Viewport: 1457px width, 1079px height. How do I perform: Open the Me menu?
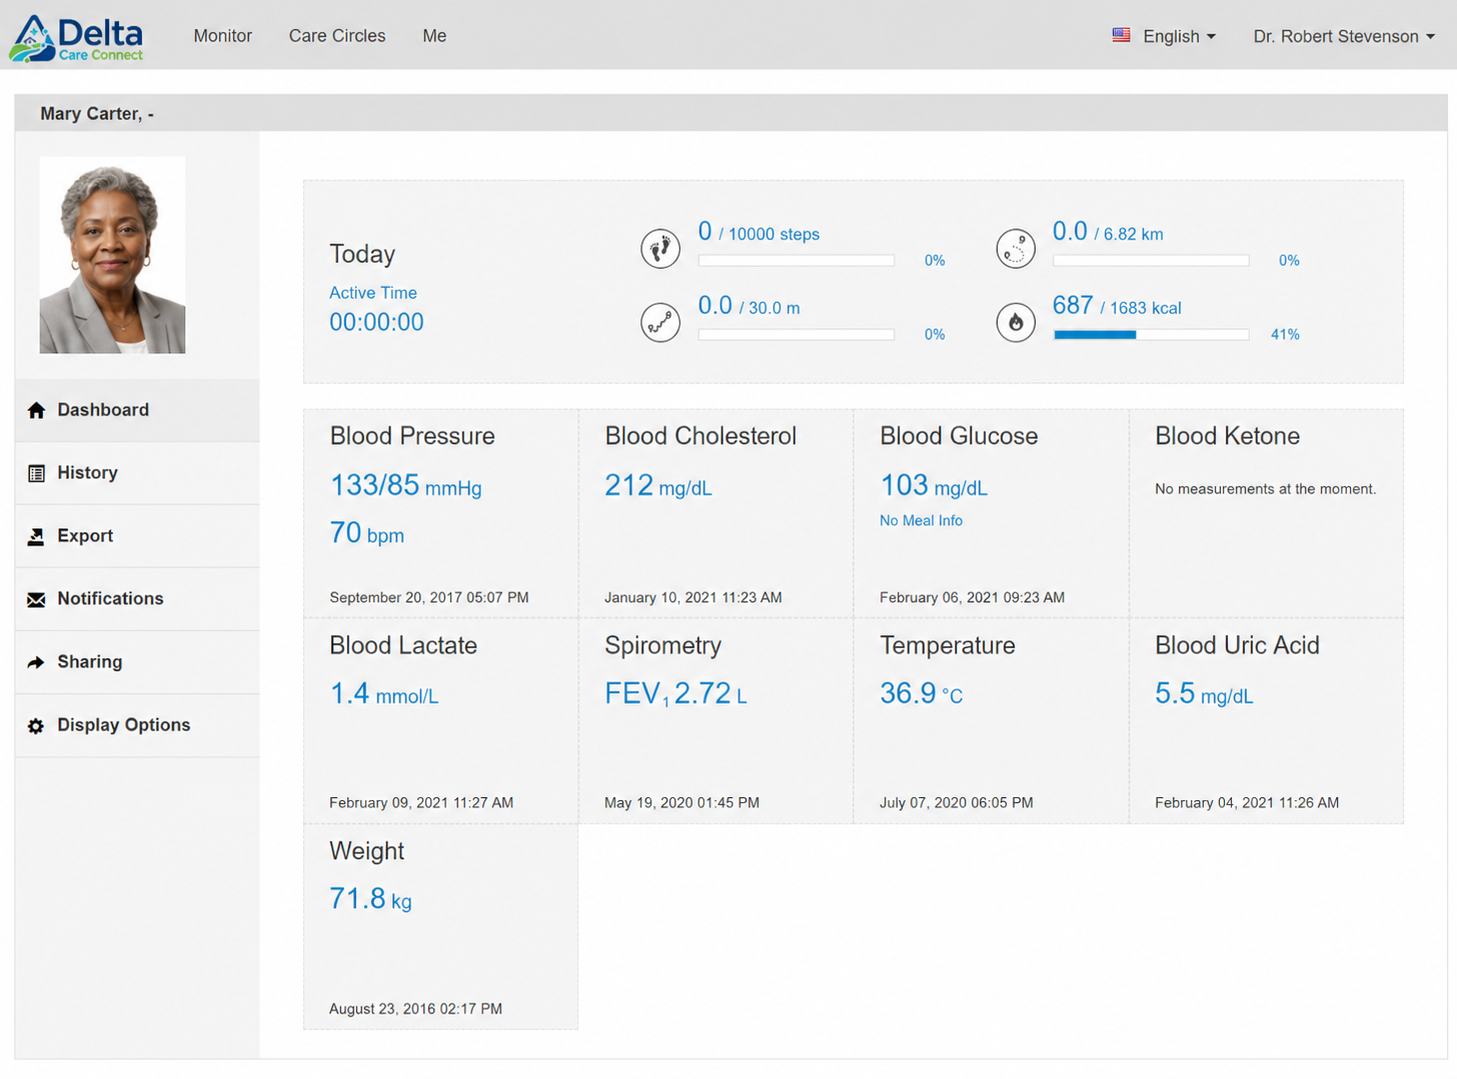coord(434,35)
